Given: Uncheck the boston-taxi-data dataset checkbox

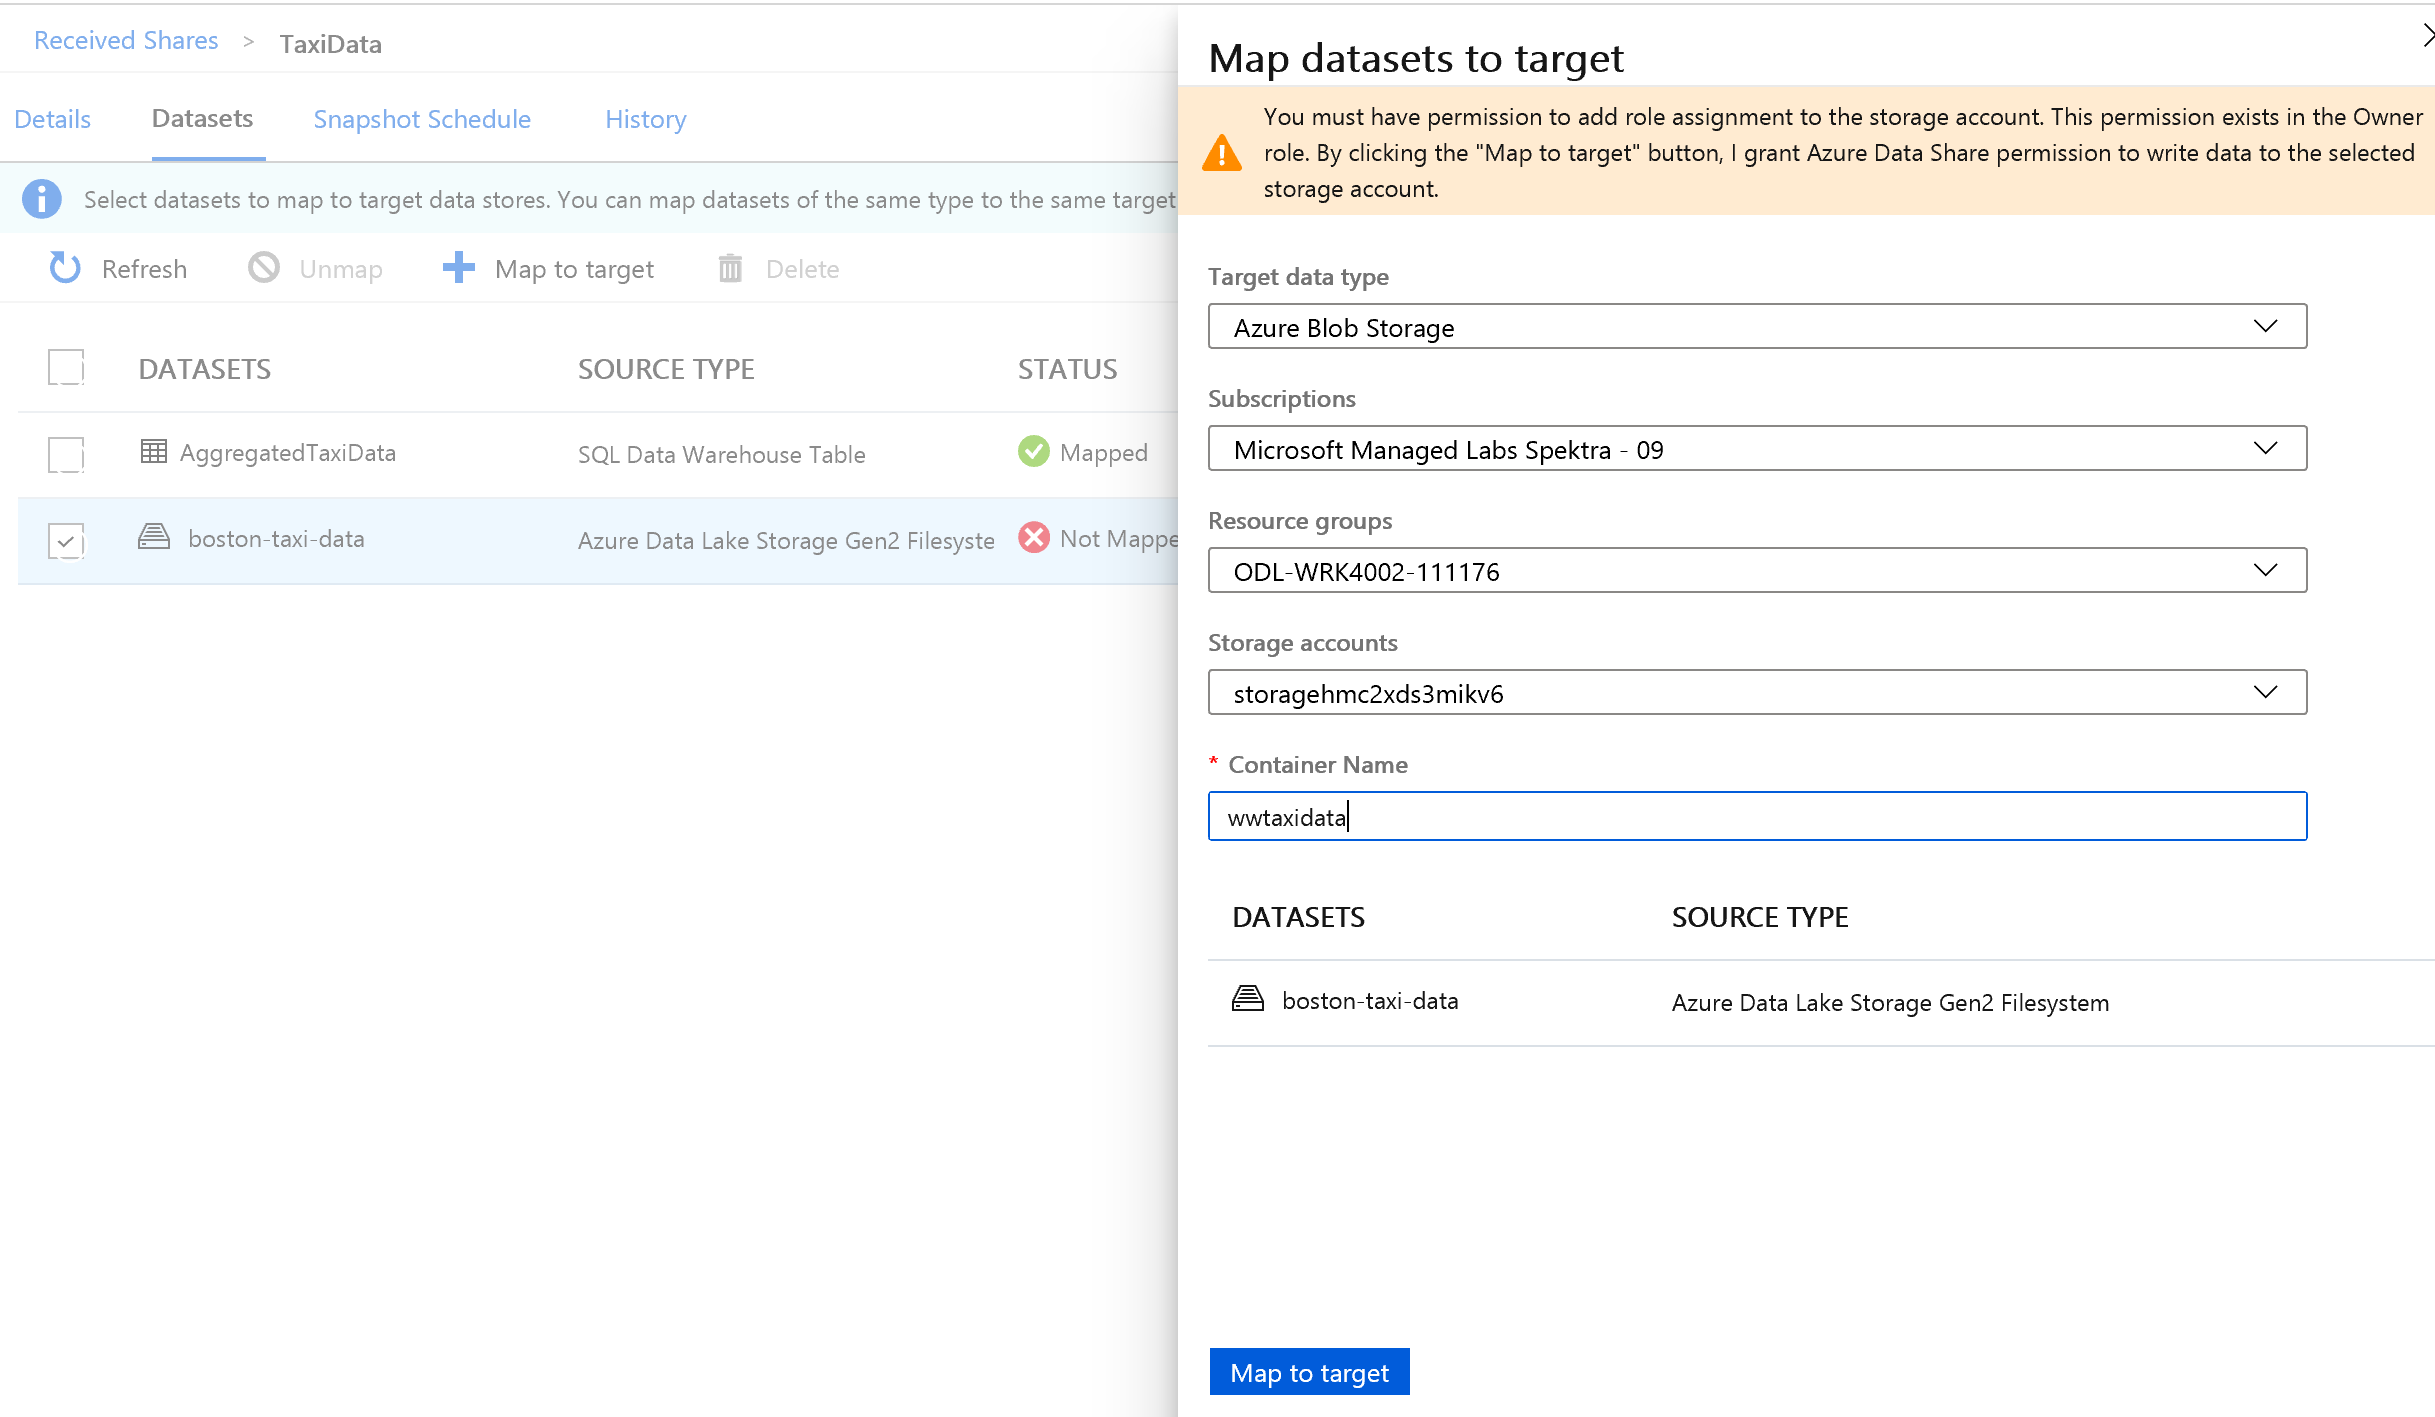Looking at the screenshot, I should 66,541.
